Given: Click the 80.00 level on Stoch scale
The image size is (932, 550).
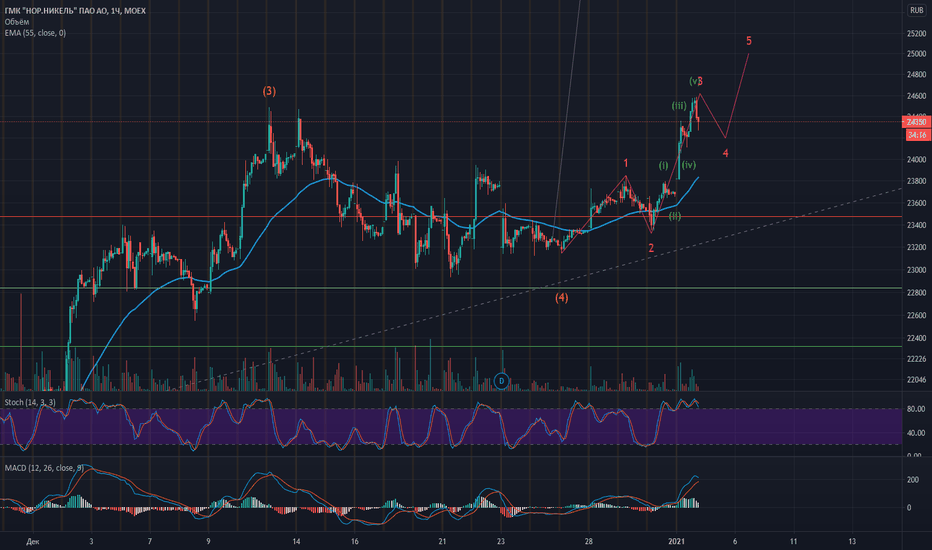Looking at the screenshot, I should click(916, 409).
